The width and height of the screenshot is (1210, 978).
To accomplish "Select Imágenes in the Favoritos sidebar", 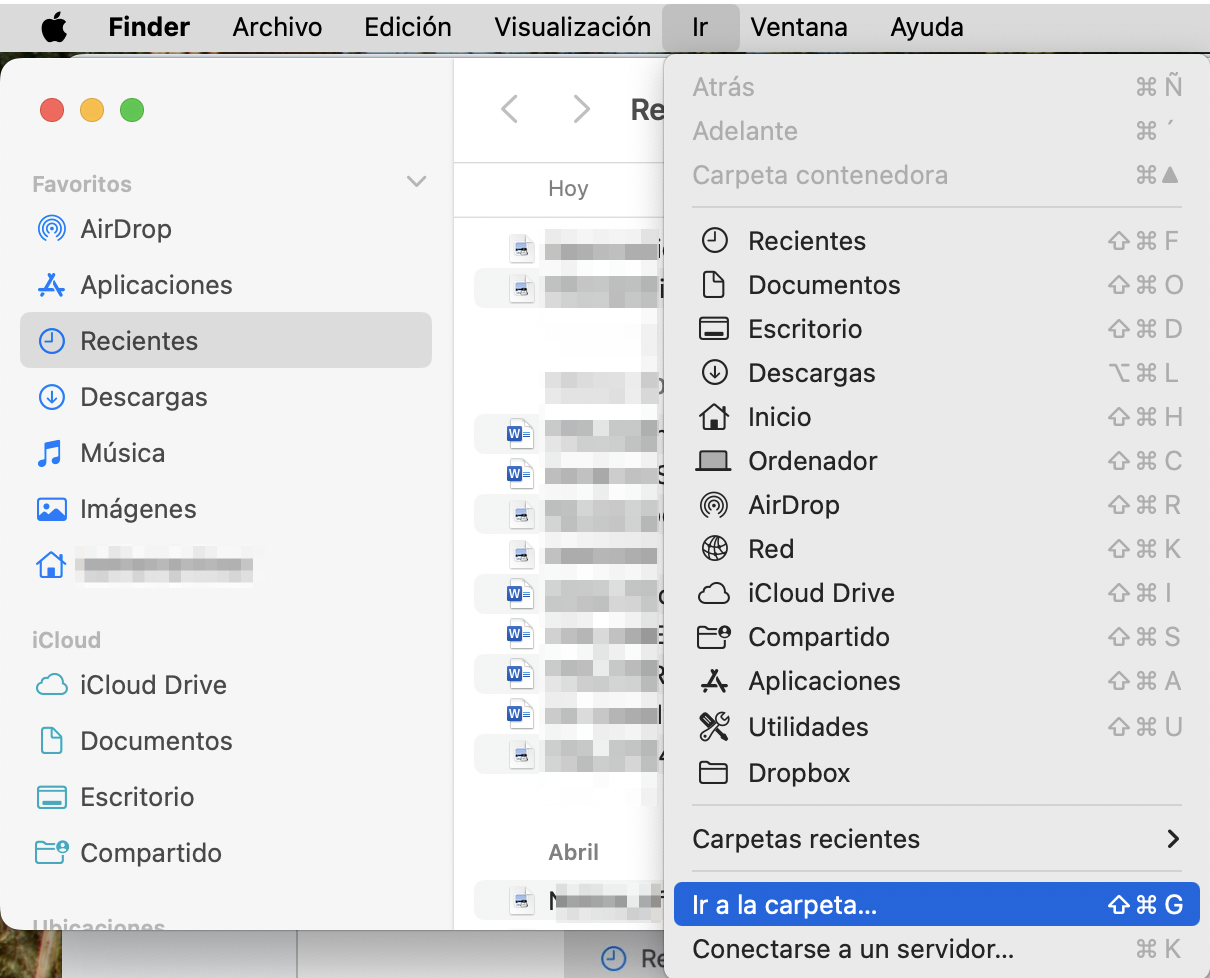I will (x=226, y=509).
